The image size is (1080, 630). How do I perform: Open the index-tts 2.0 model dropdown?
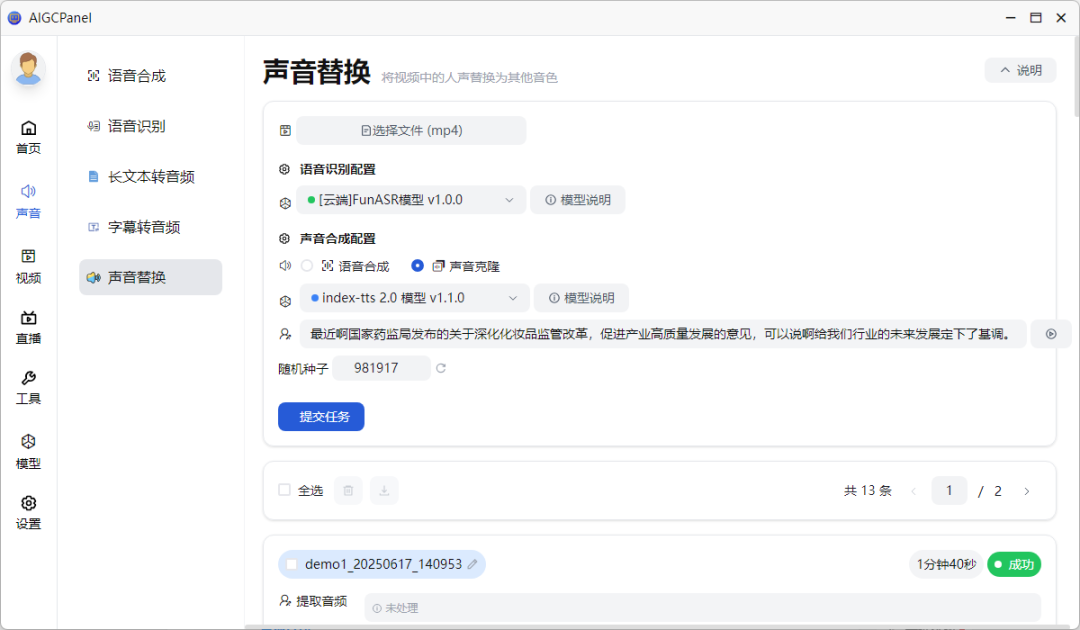pyautogui.click(x=410, y=297)
